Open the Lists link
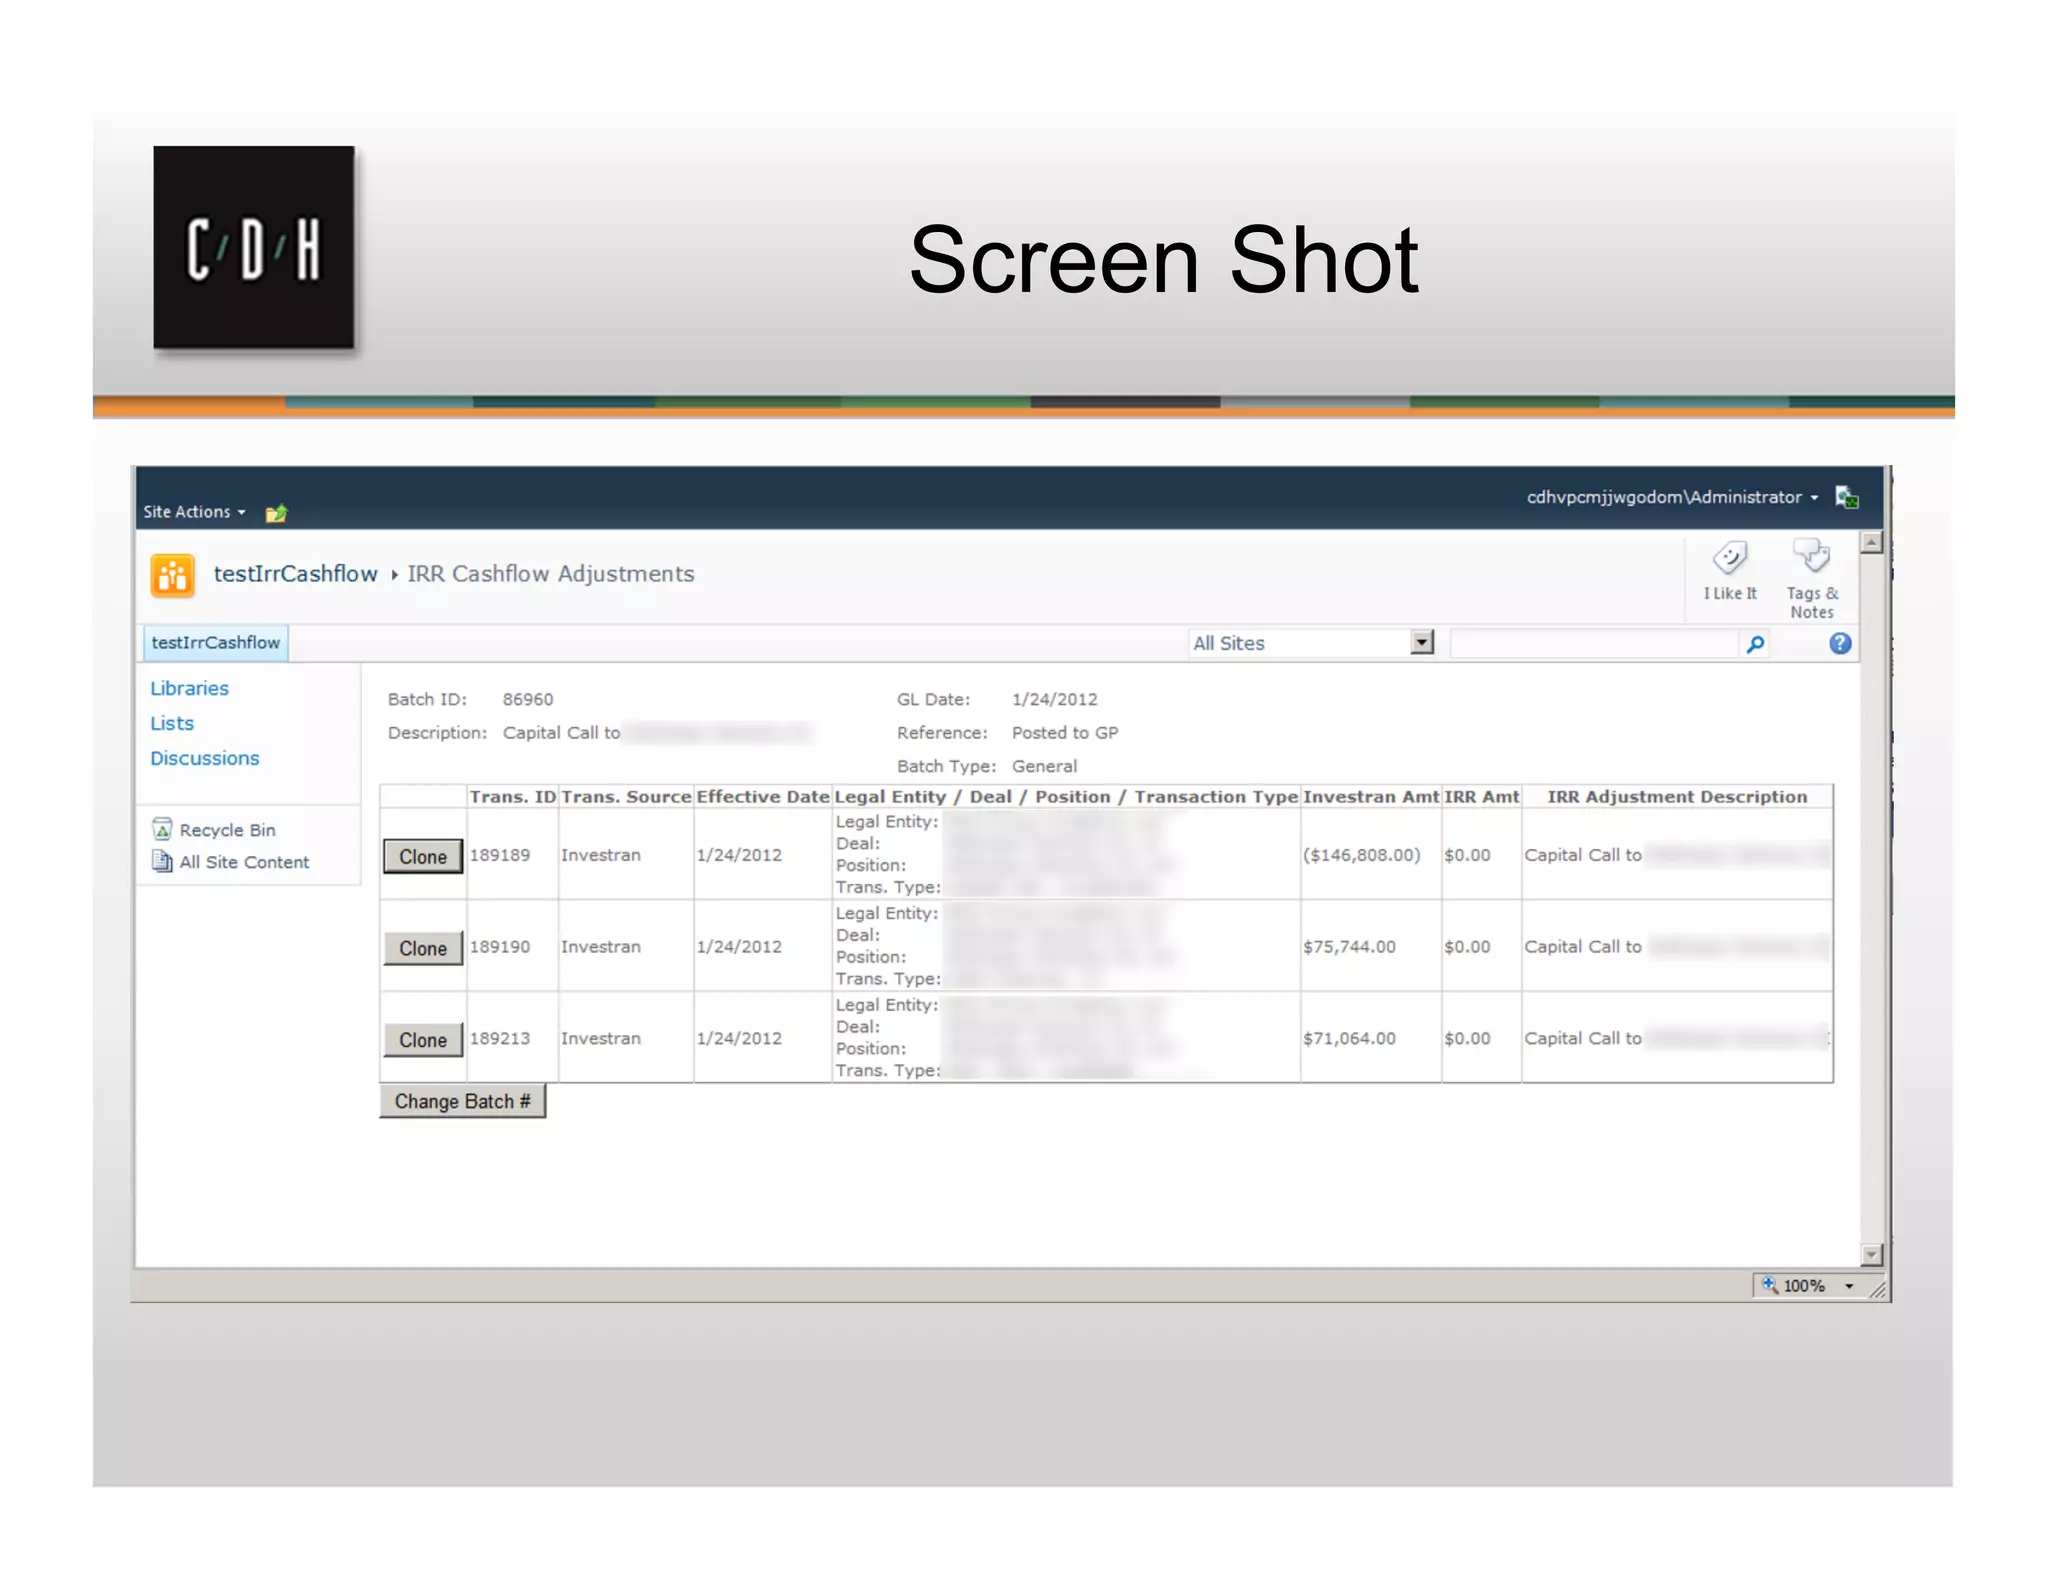Viewport: 2048px width, 1582px height. [x=172, y=723]
